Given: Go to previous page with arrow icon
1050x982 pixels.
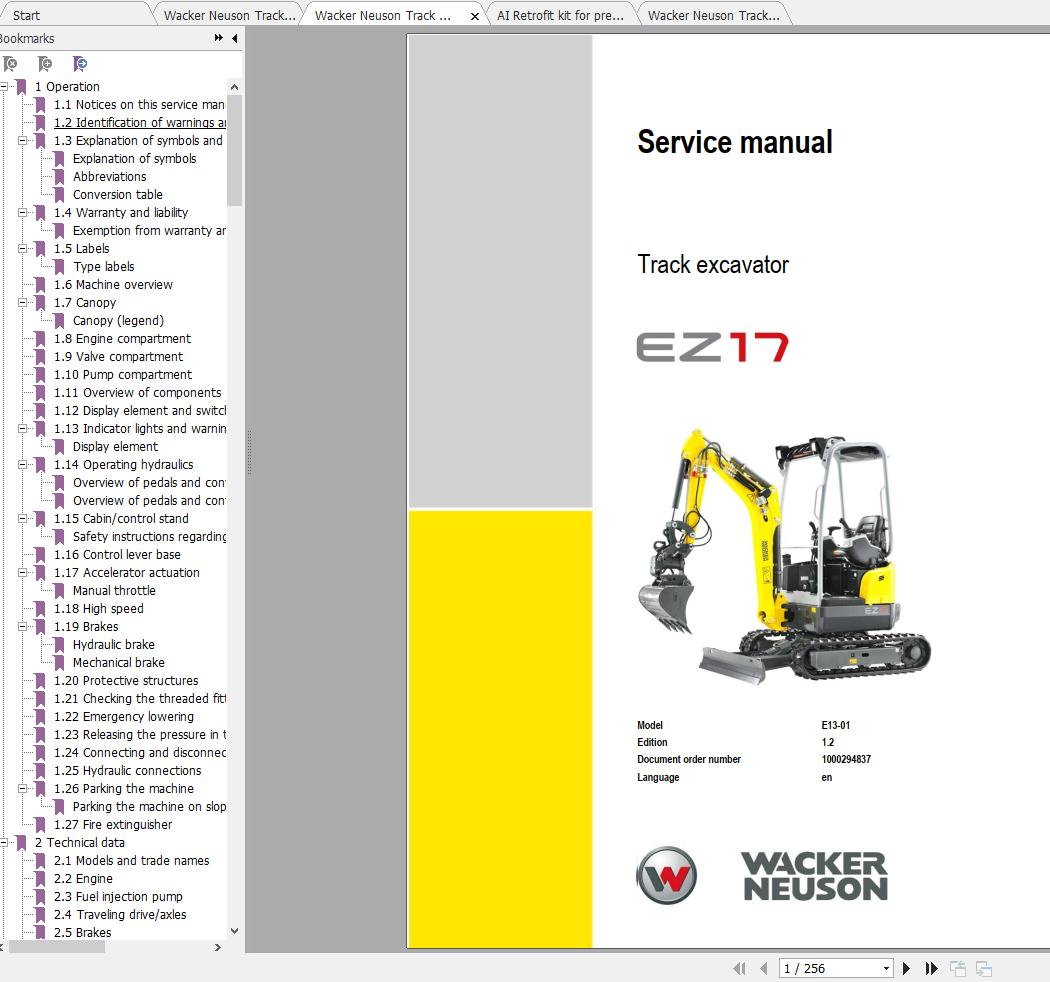Looking at the screenshot, I should pyautogui.click(x=764, y=968).
